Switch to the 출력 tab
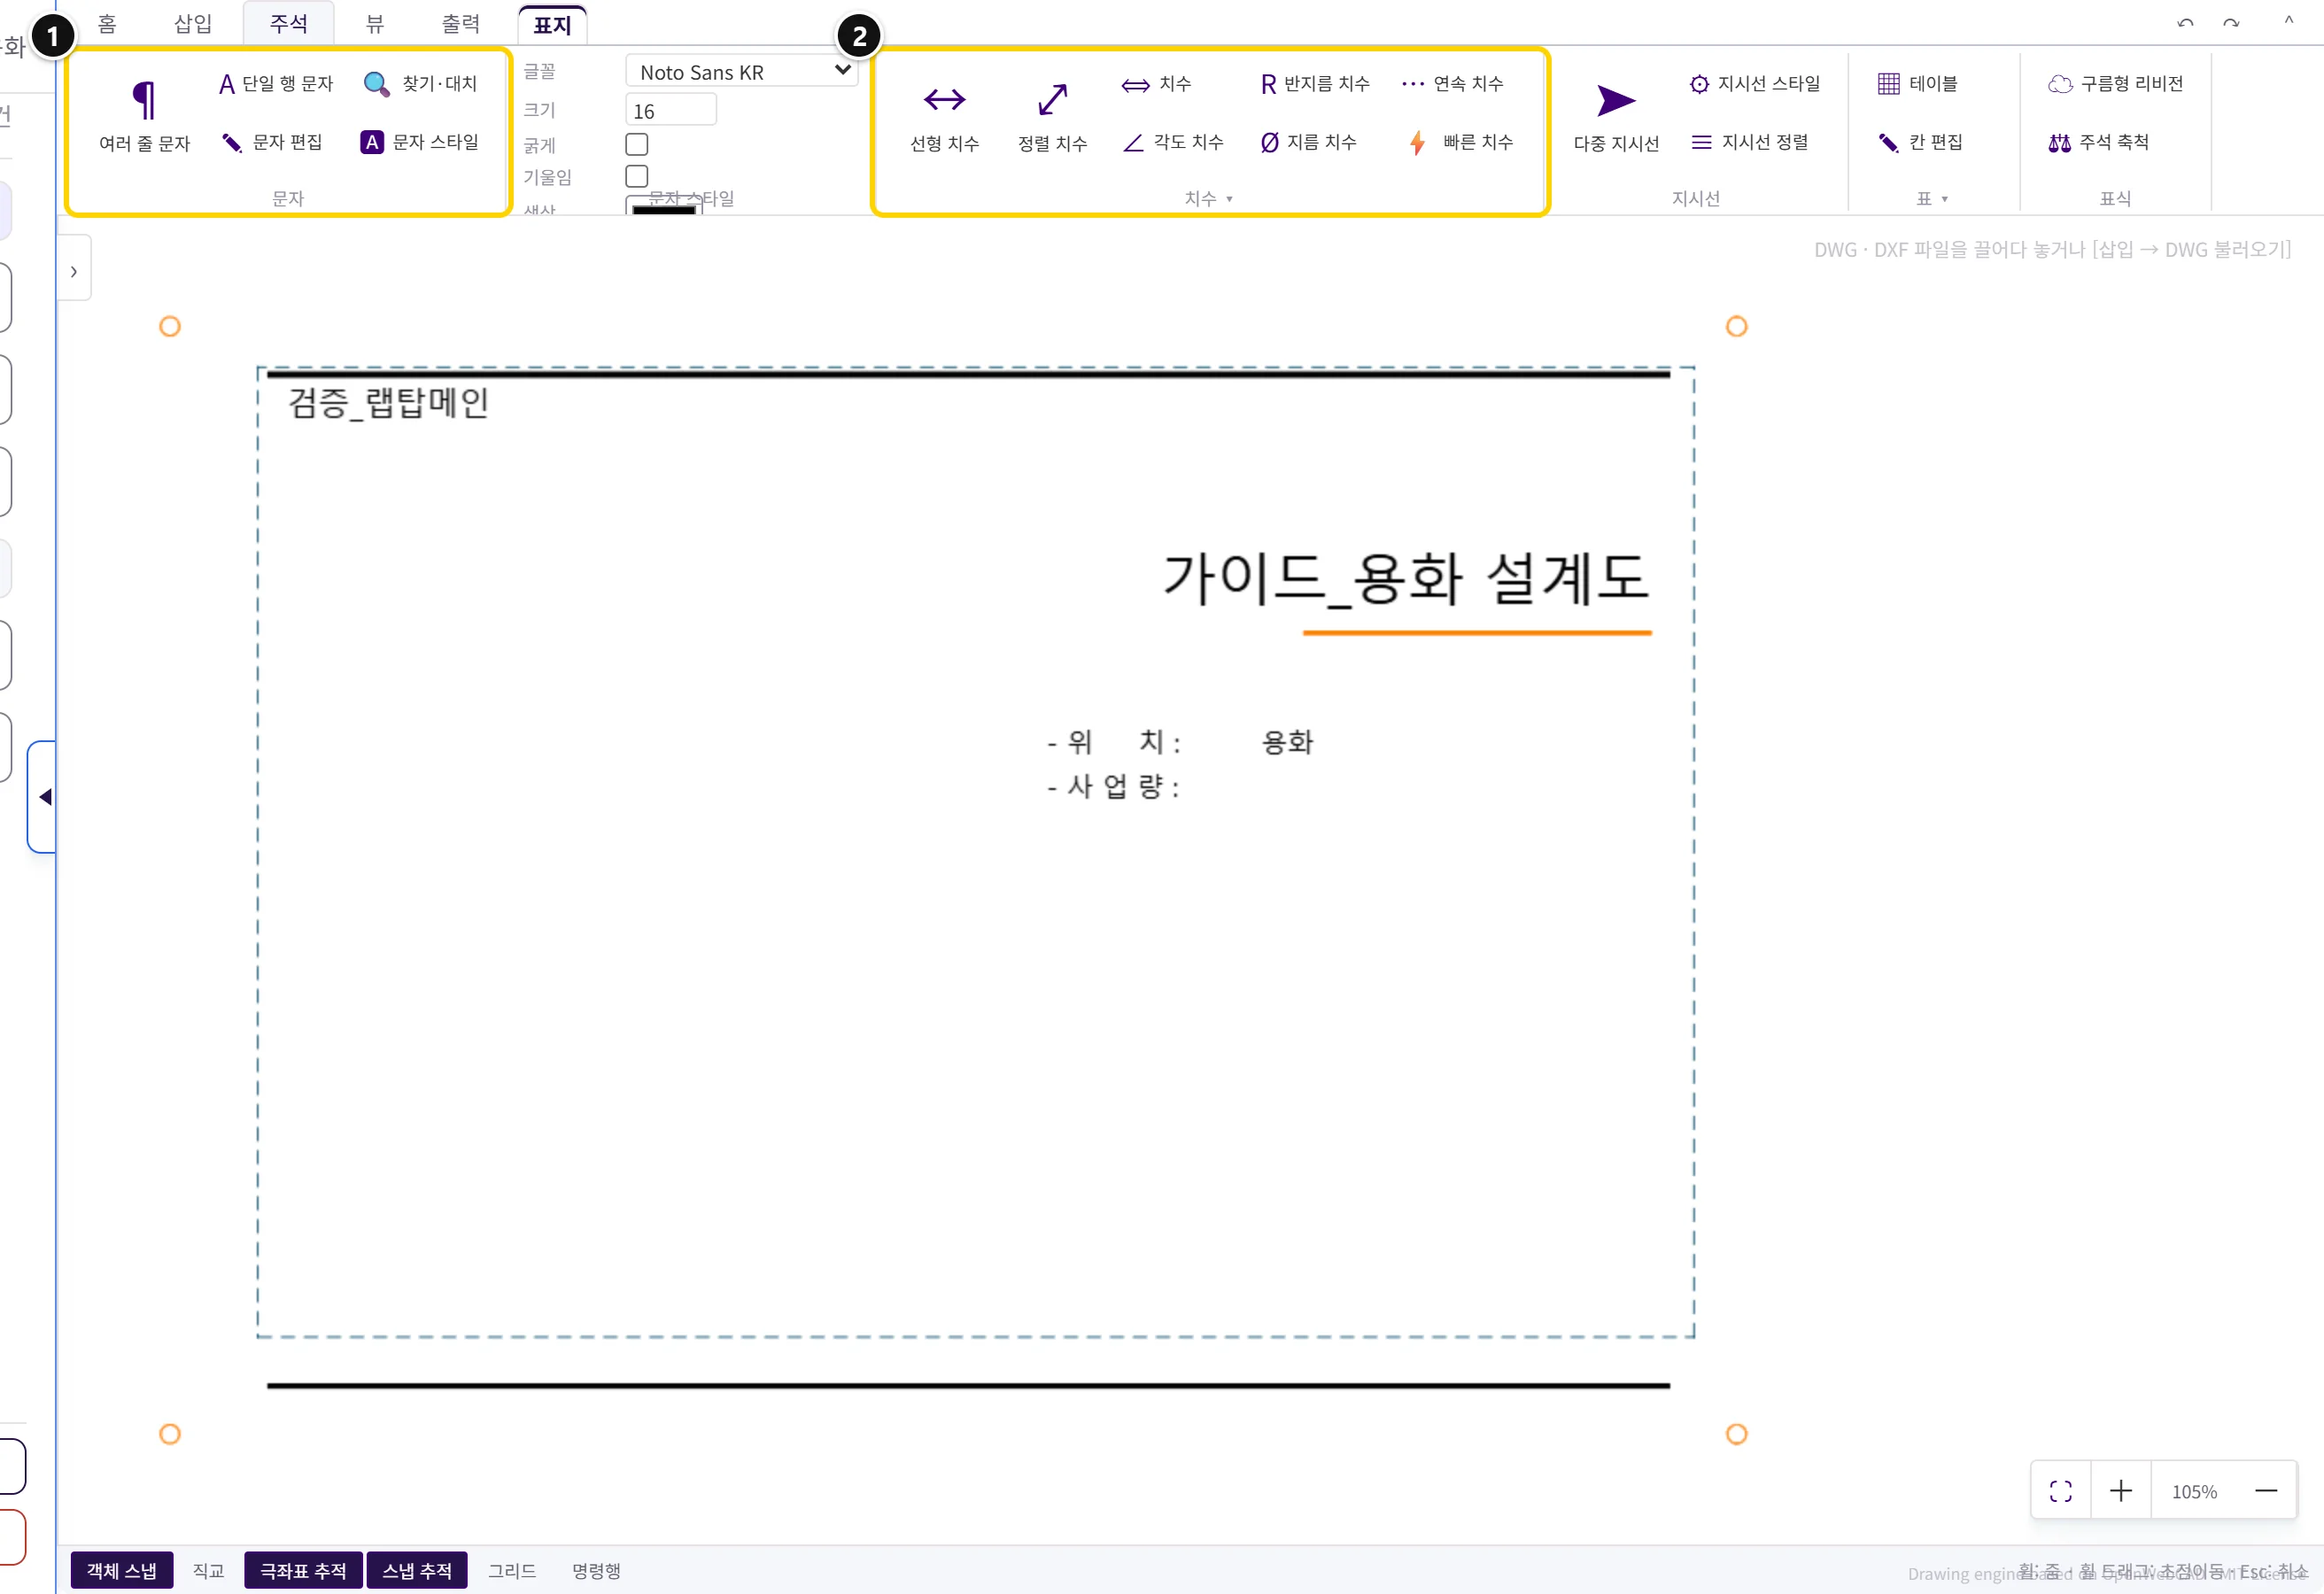Image resolution: width=2324 pixels, height=1594 pixels. 461,23
